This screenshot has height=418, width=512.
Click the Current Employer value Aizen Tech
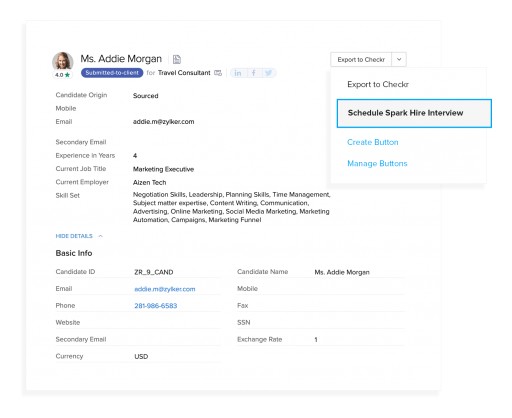(149, 183)
